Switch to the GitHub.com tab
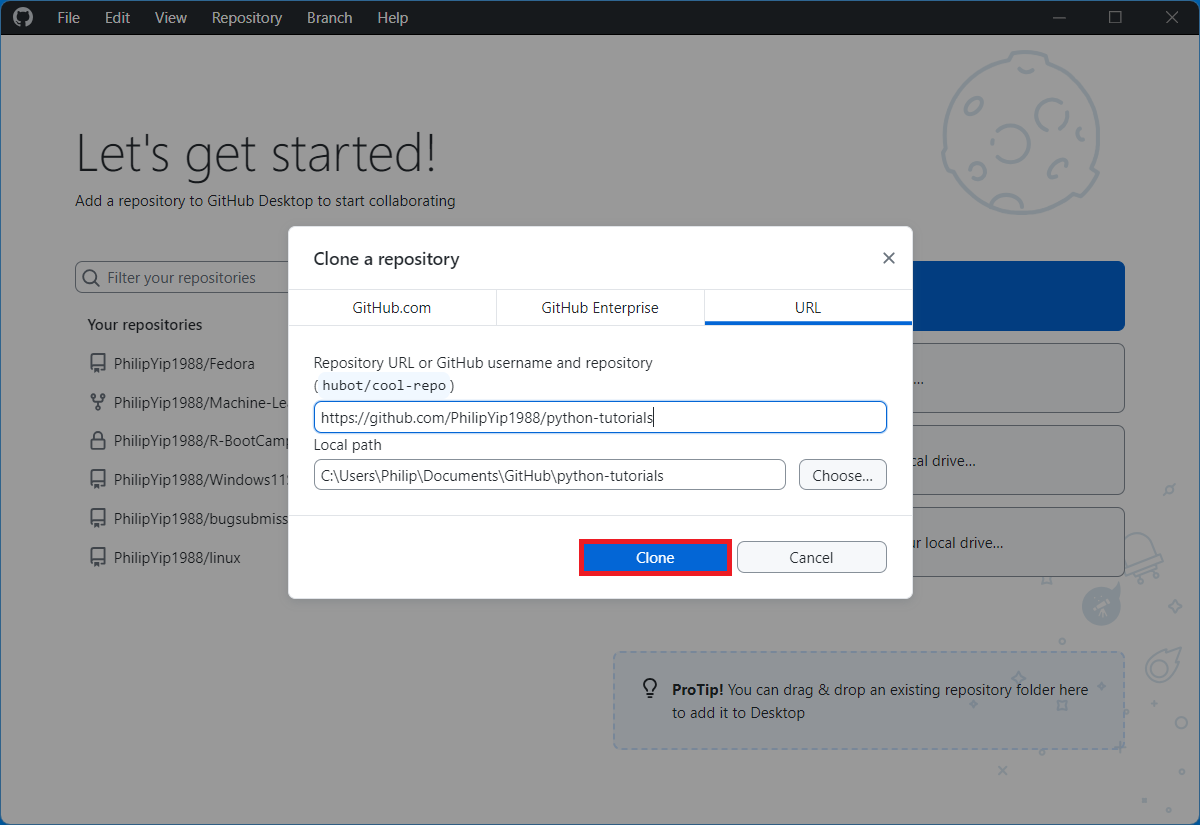This screenshot has height=825, width=1200. [392, 308]
